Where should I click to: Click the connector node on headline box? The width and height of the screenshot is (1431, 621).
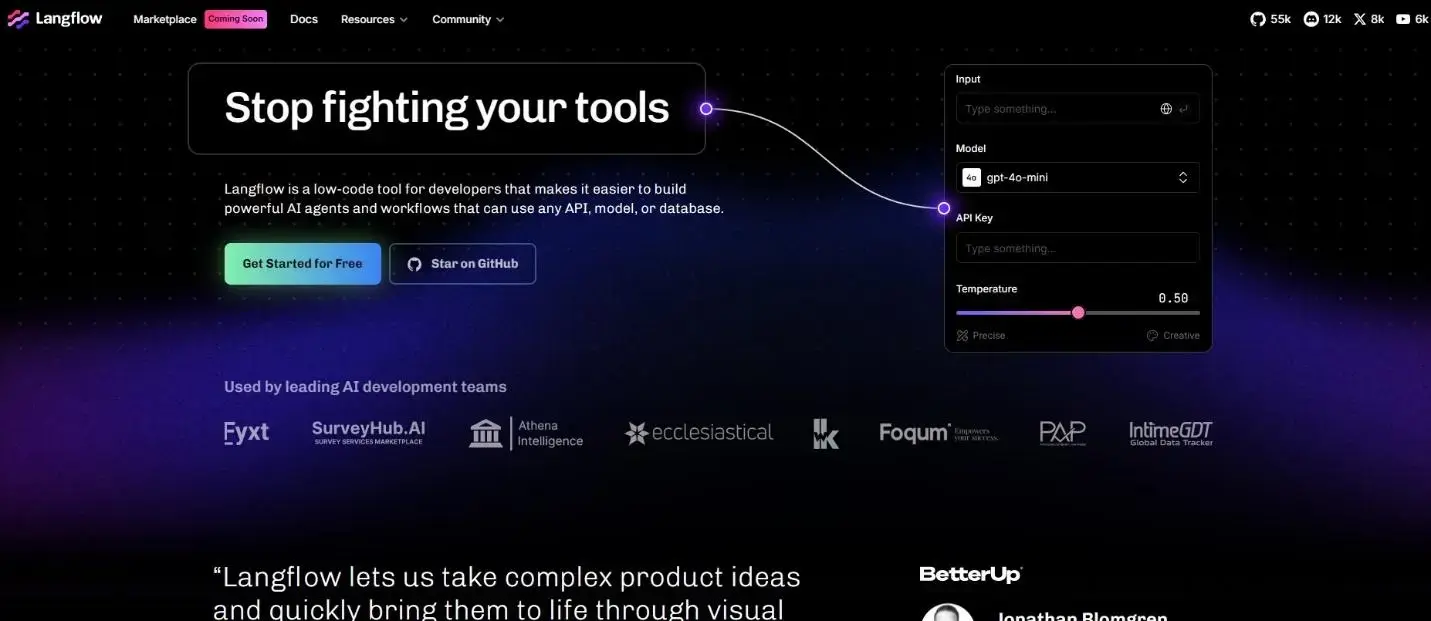coord(706,109)
